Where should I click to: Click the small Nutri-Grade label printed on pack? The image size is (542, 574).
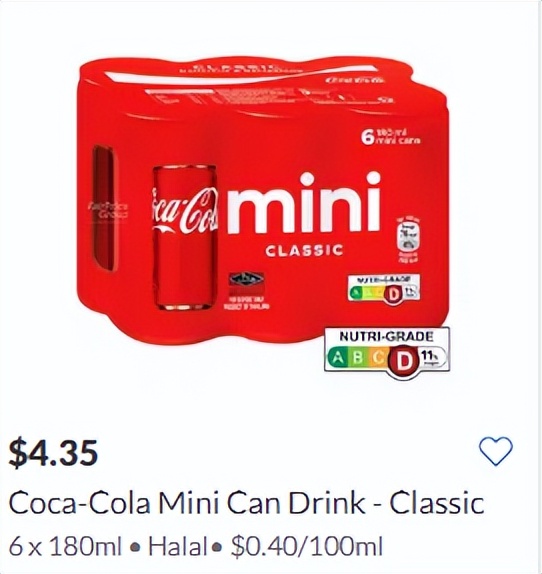tap(384, 289)
